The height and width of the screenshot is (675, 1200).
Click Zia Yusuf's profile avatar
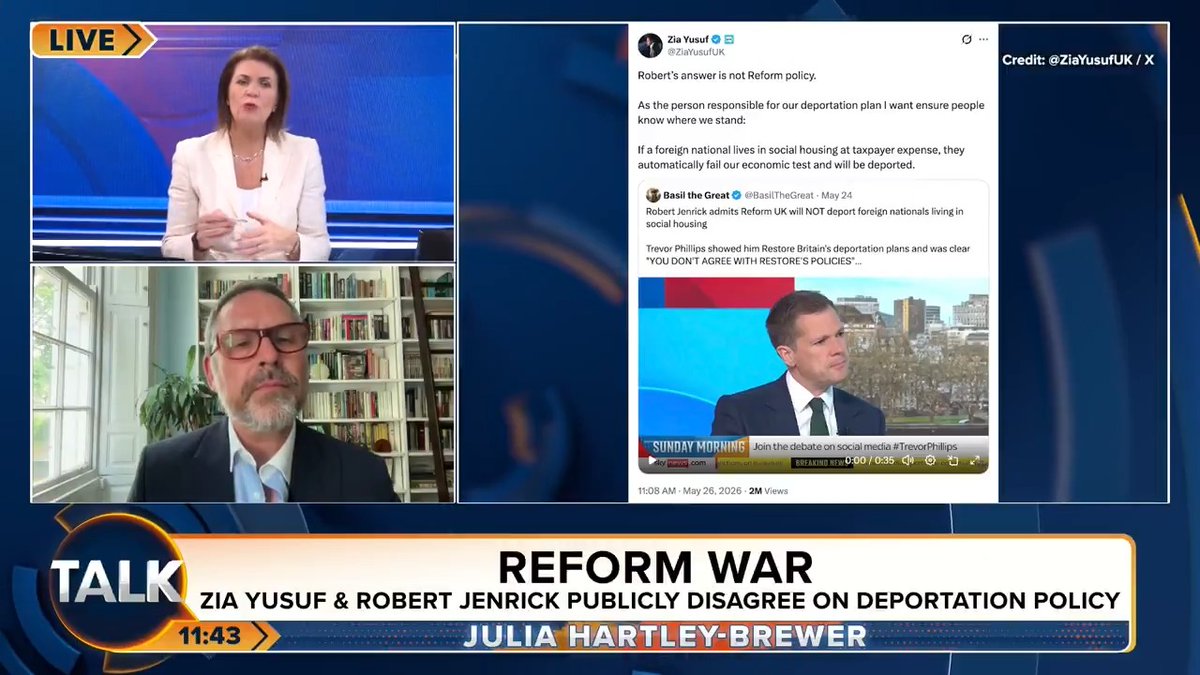[x=650, y=45]
